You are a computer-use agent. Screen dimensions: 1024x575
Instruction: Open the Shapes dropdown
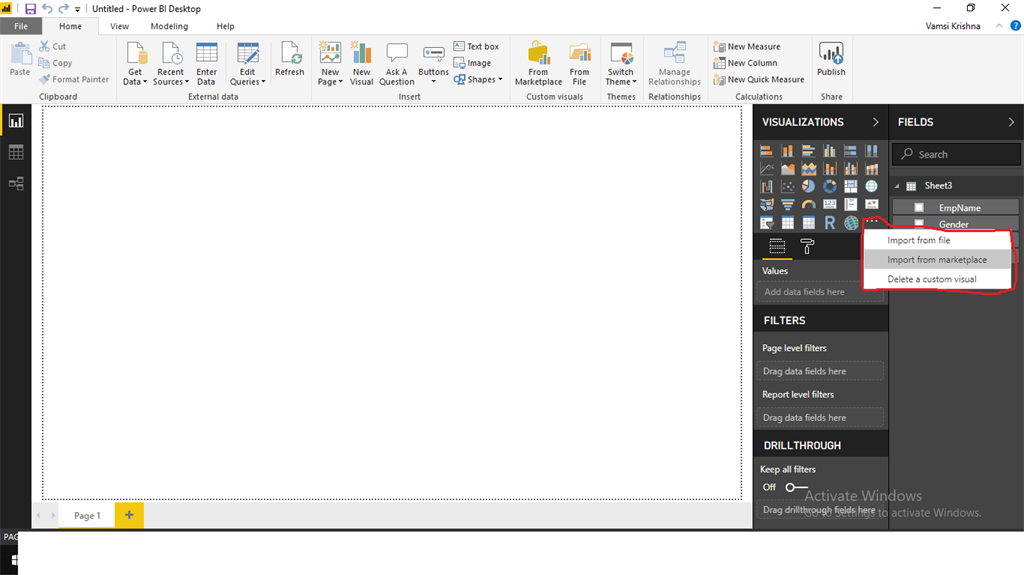[478, 80]
